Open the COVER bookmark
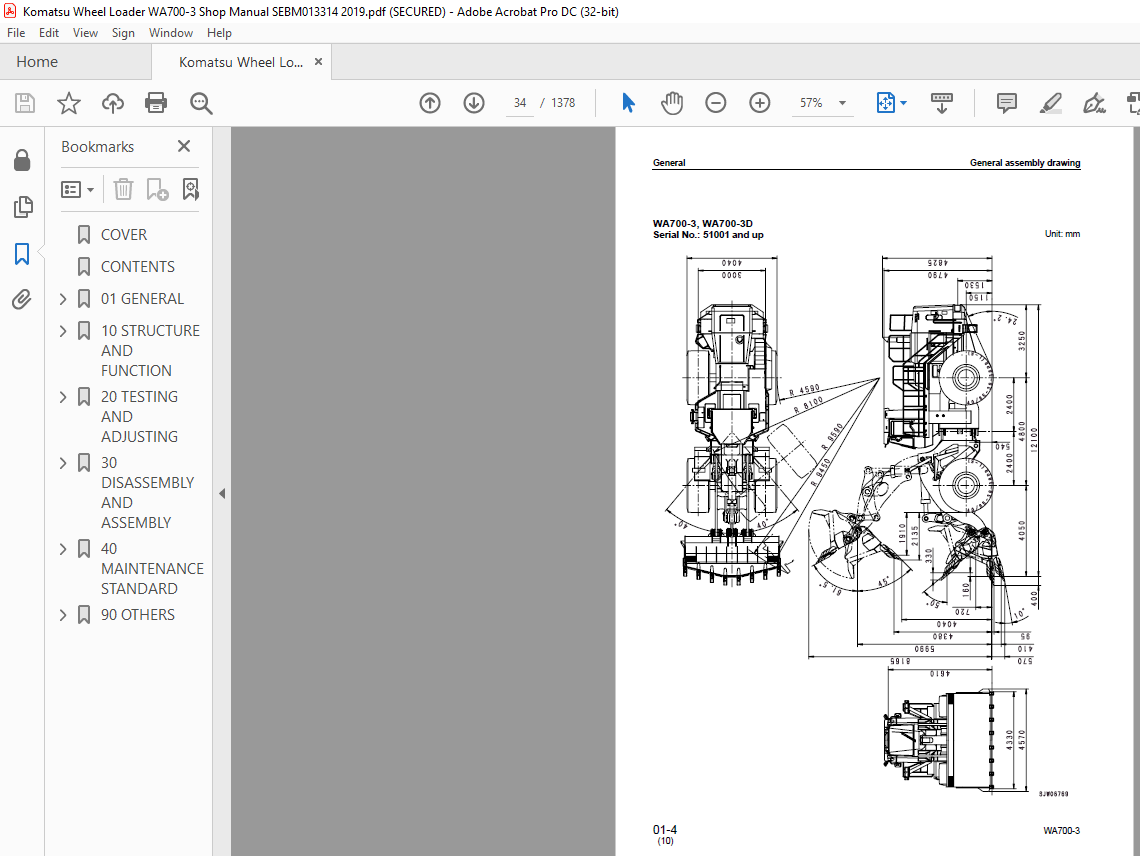The image size is (1140, 856). click(x=124, y=235)
